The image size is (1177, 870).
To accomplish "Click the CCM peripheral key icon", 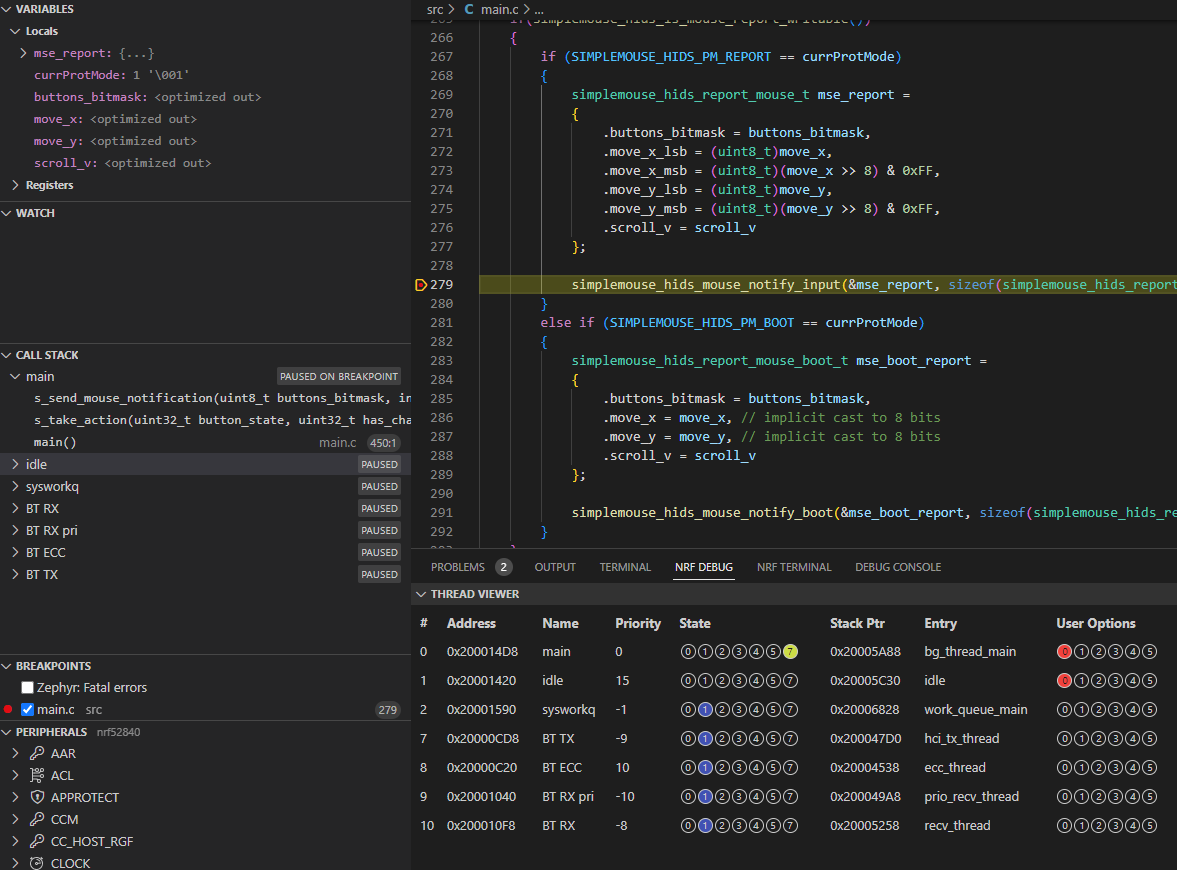I will tap(37, 819).
